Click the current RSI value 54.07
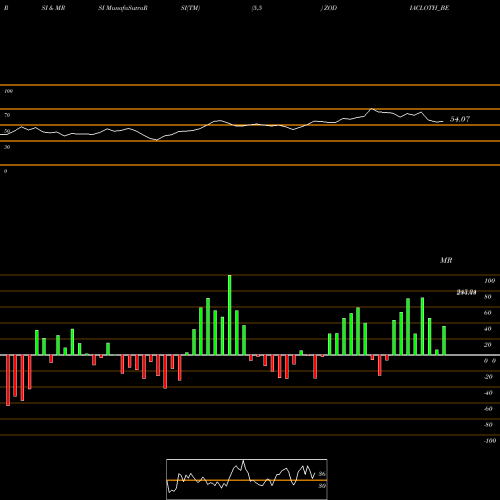This screenshot has height=500, width=500. [x=460, y=119]
